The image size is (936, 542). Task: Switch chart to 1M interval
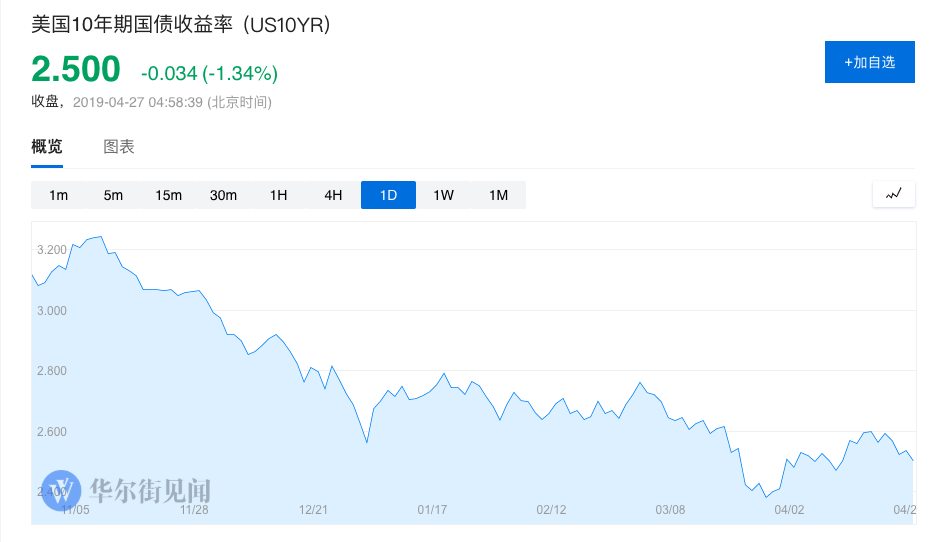498,195
